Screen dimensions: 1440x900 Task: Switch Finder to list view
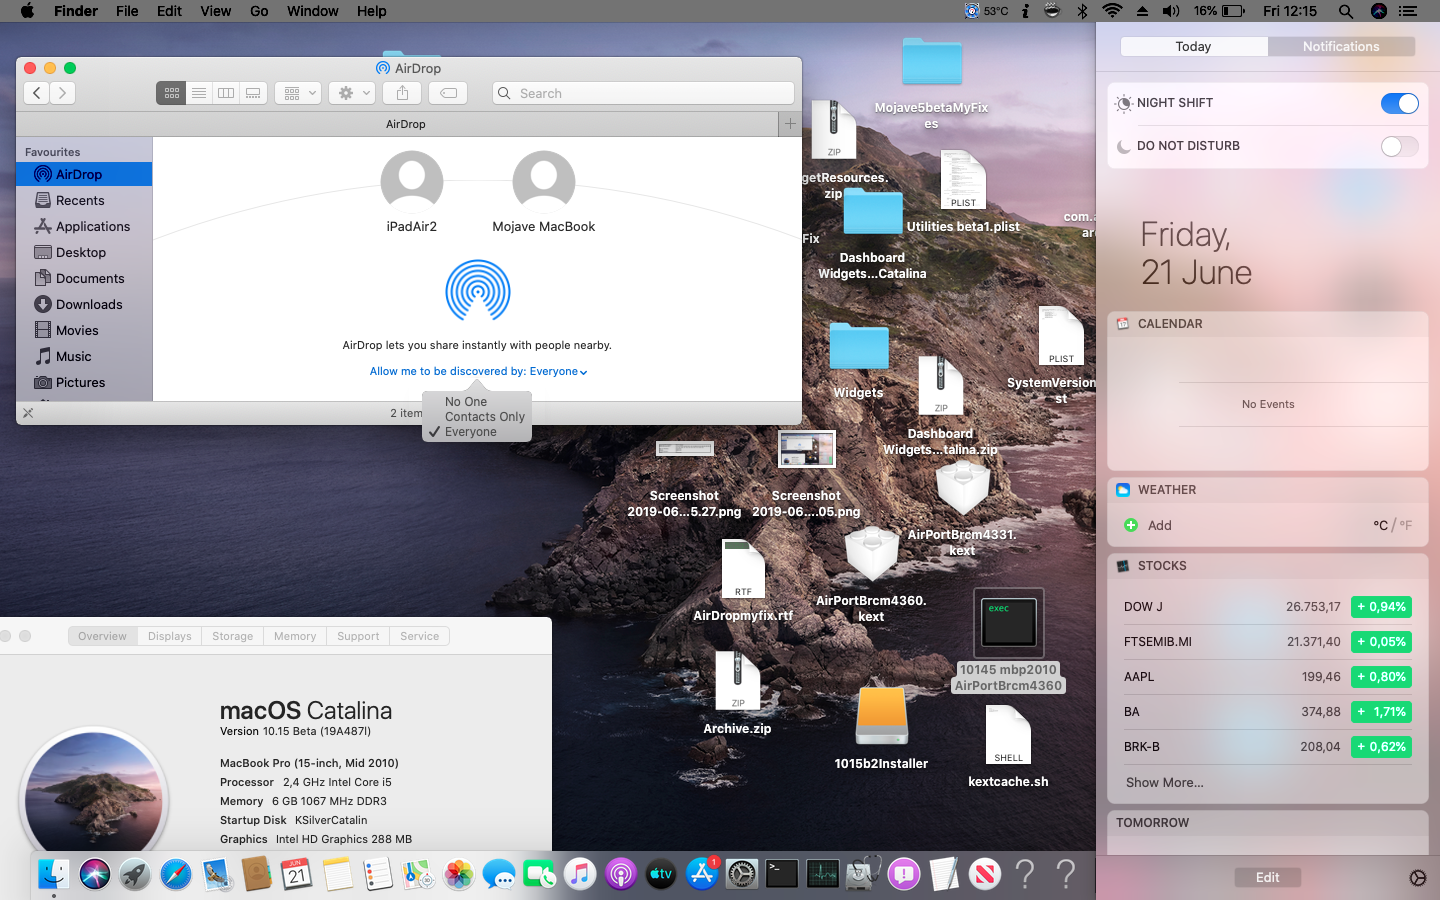pos(199,93)
